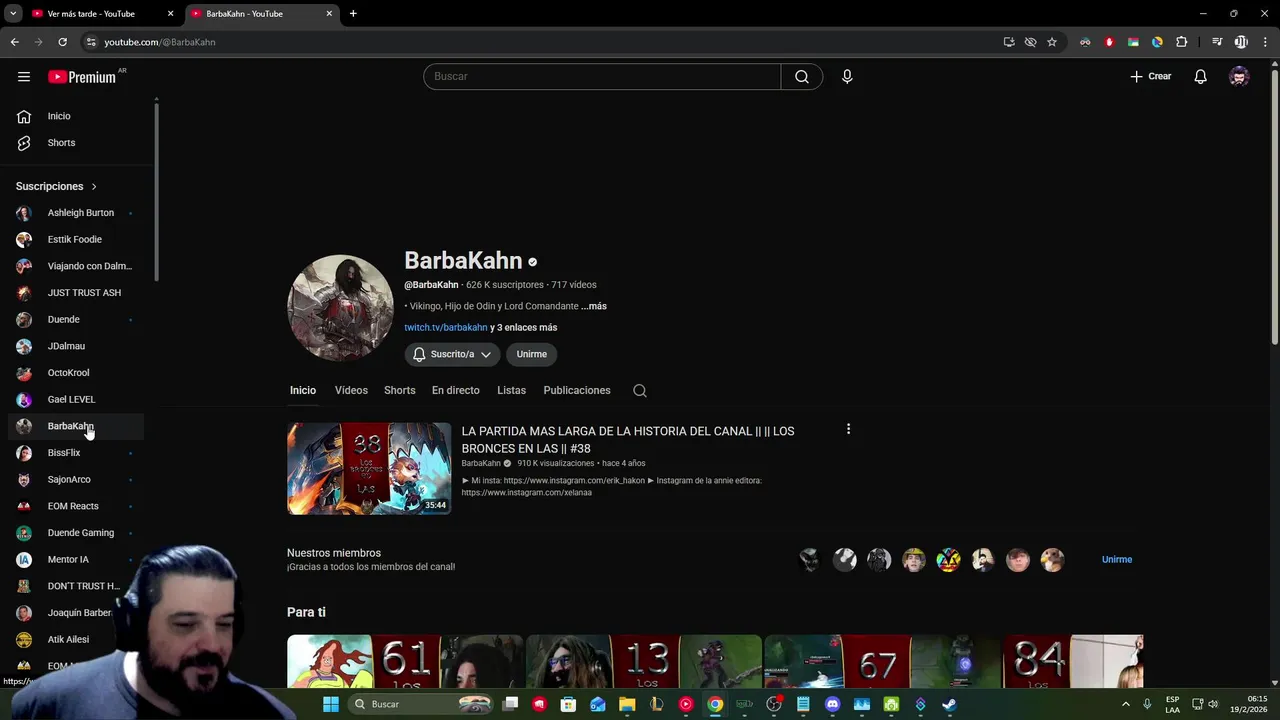
Task: Switch to the Videos tab
Action: click(351, 391)
